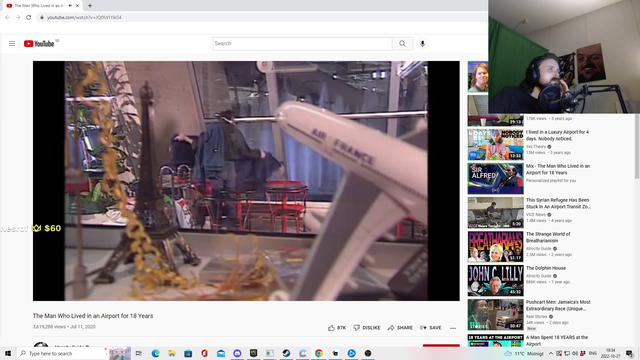Open 'Mix - The Man Who Lived in an Airport' link
The height and width of the screenshot is (360, 640).
(558, 169)
